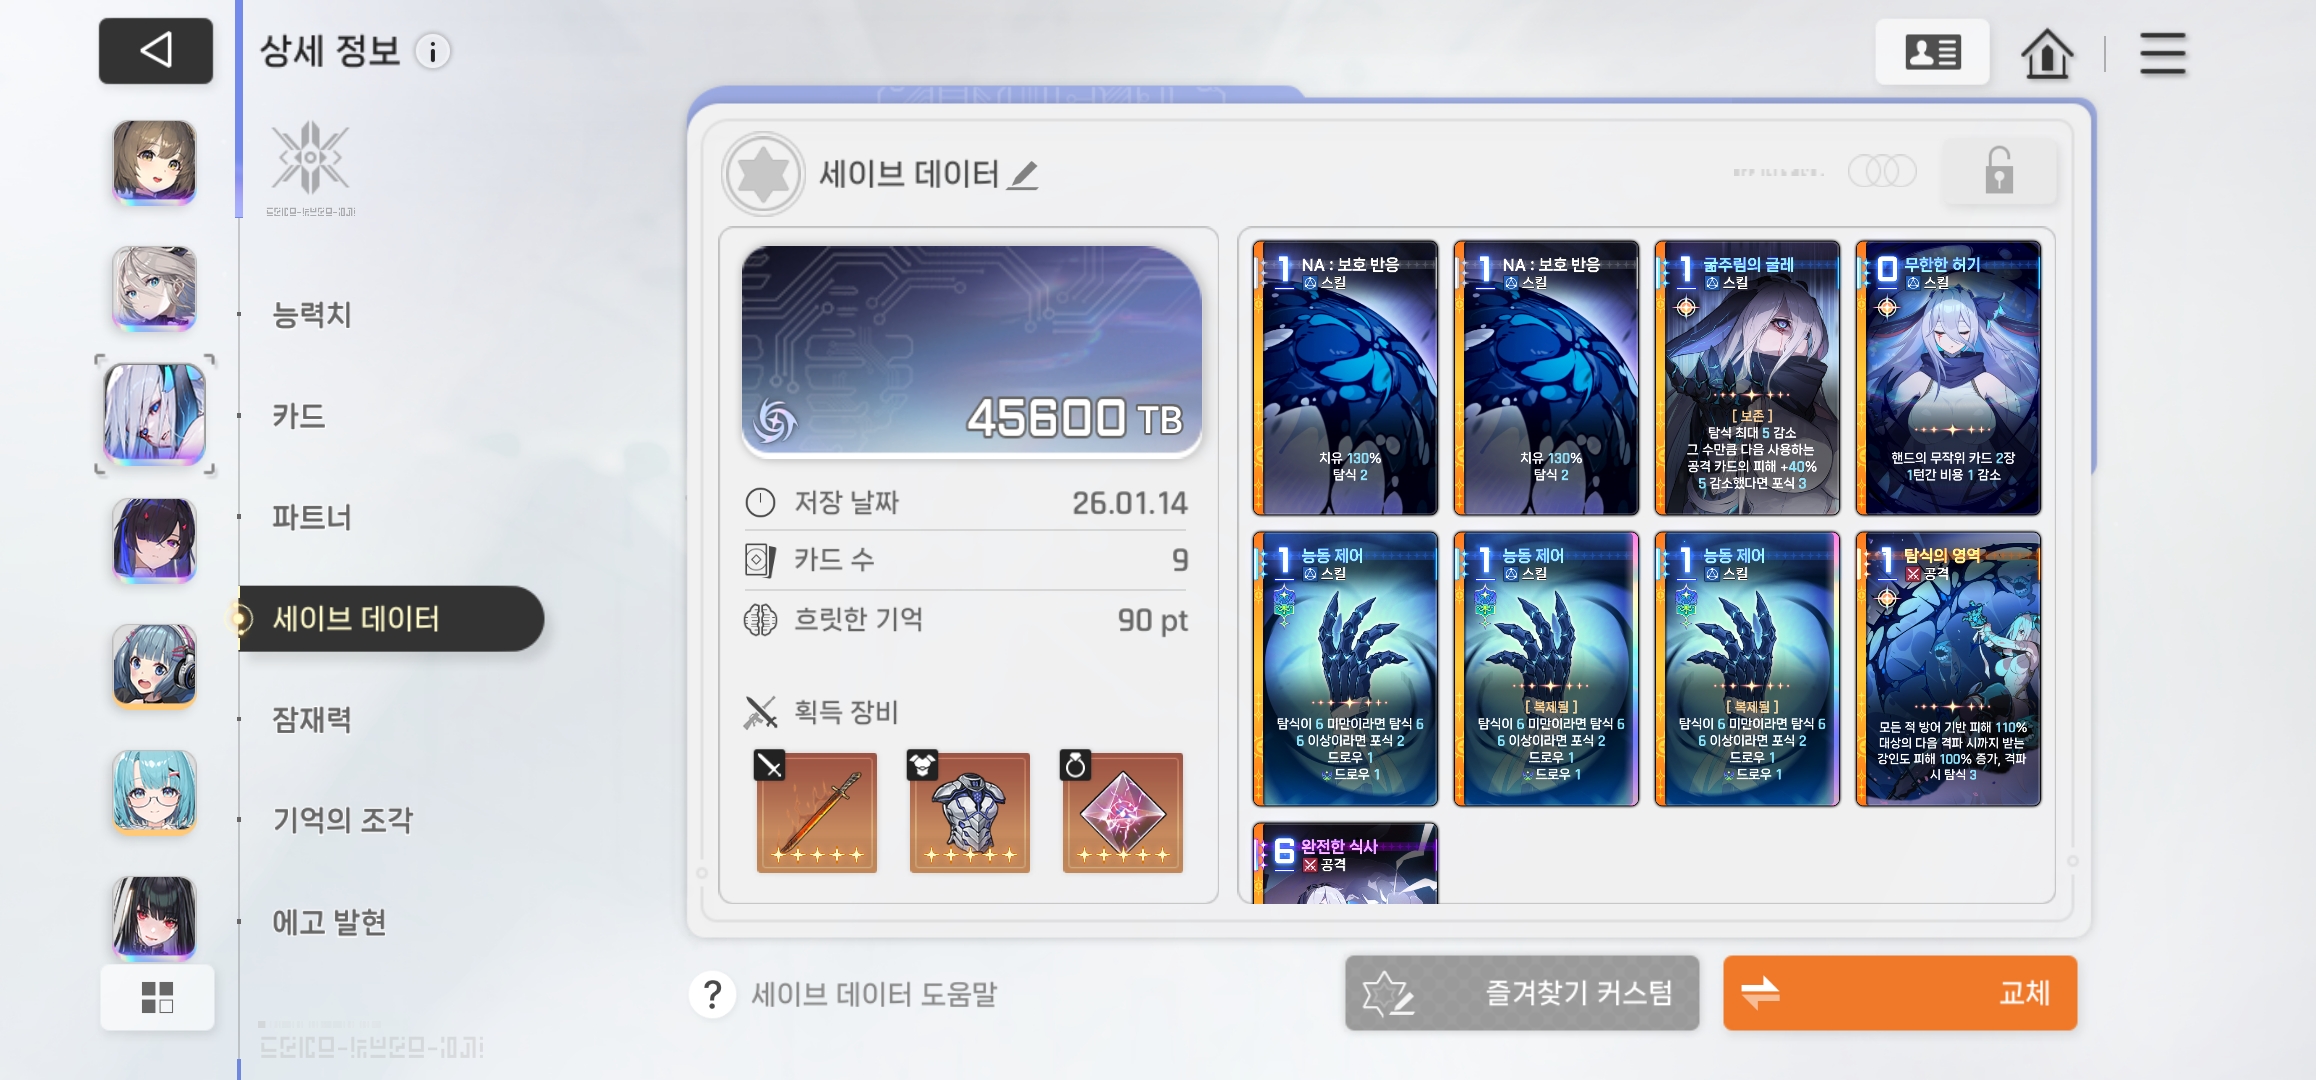Edit the 세이브 데이터 name pencil icon
Screen dimensions: 2316x1080
(x=1023, y=175)
